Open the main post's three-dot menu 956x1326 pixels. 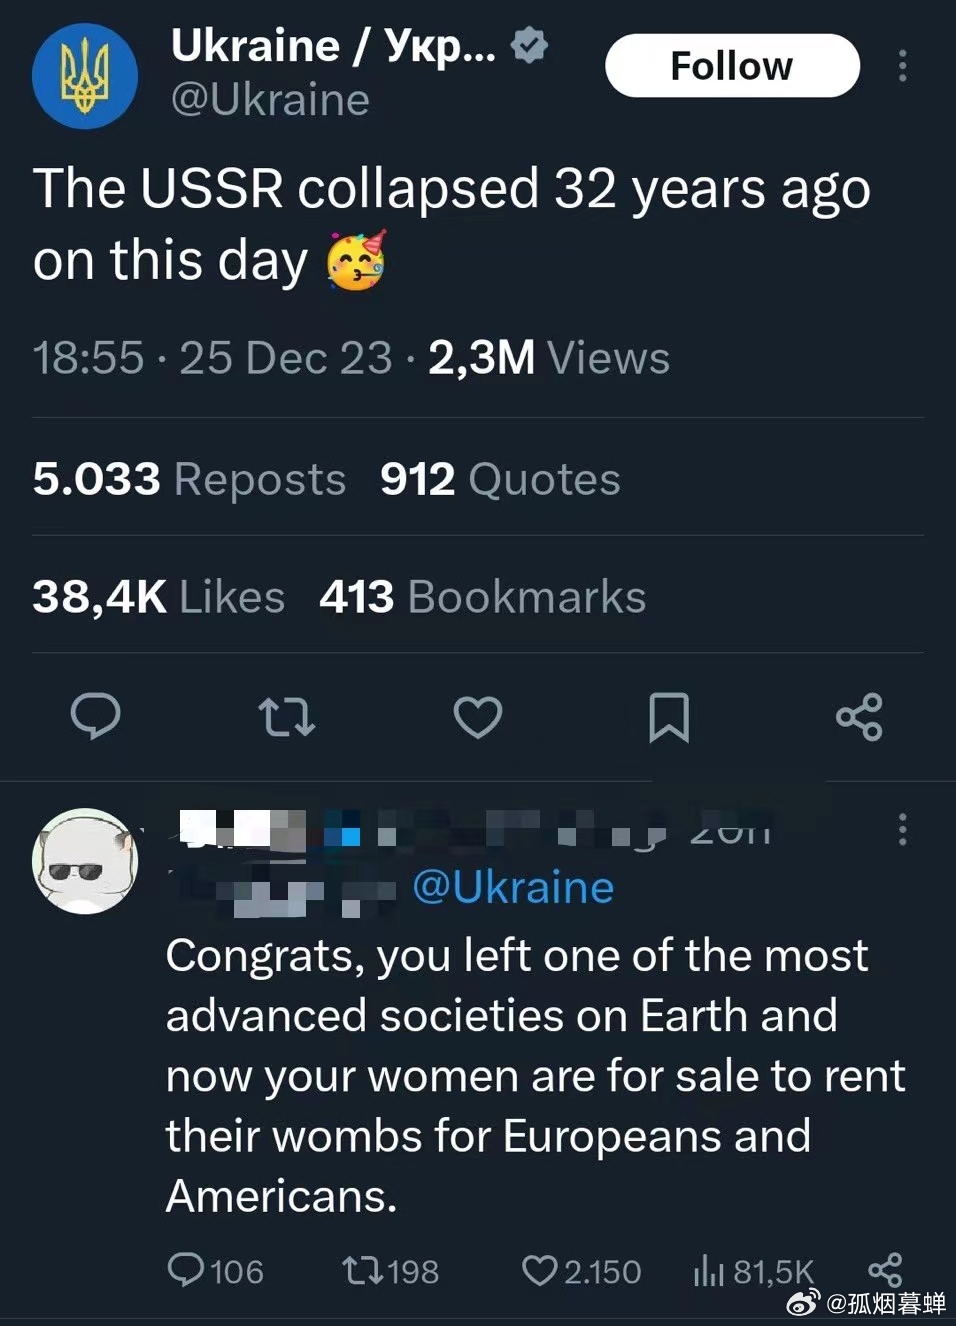tap(902, 66)
